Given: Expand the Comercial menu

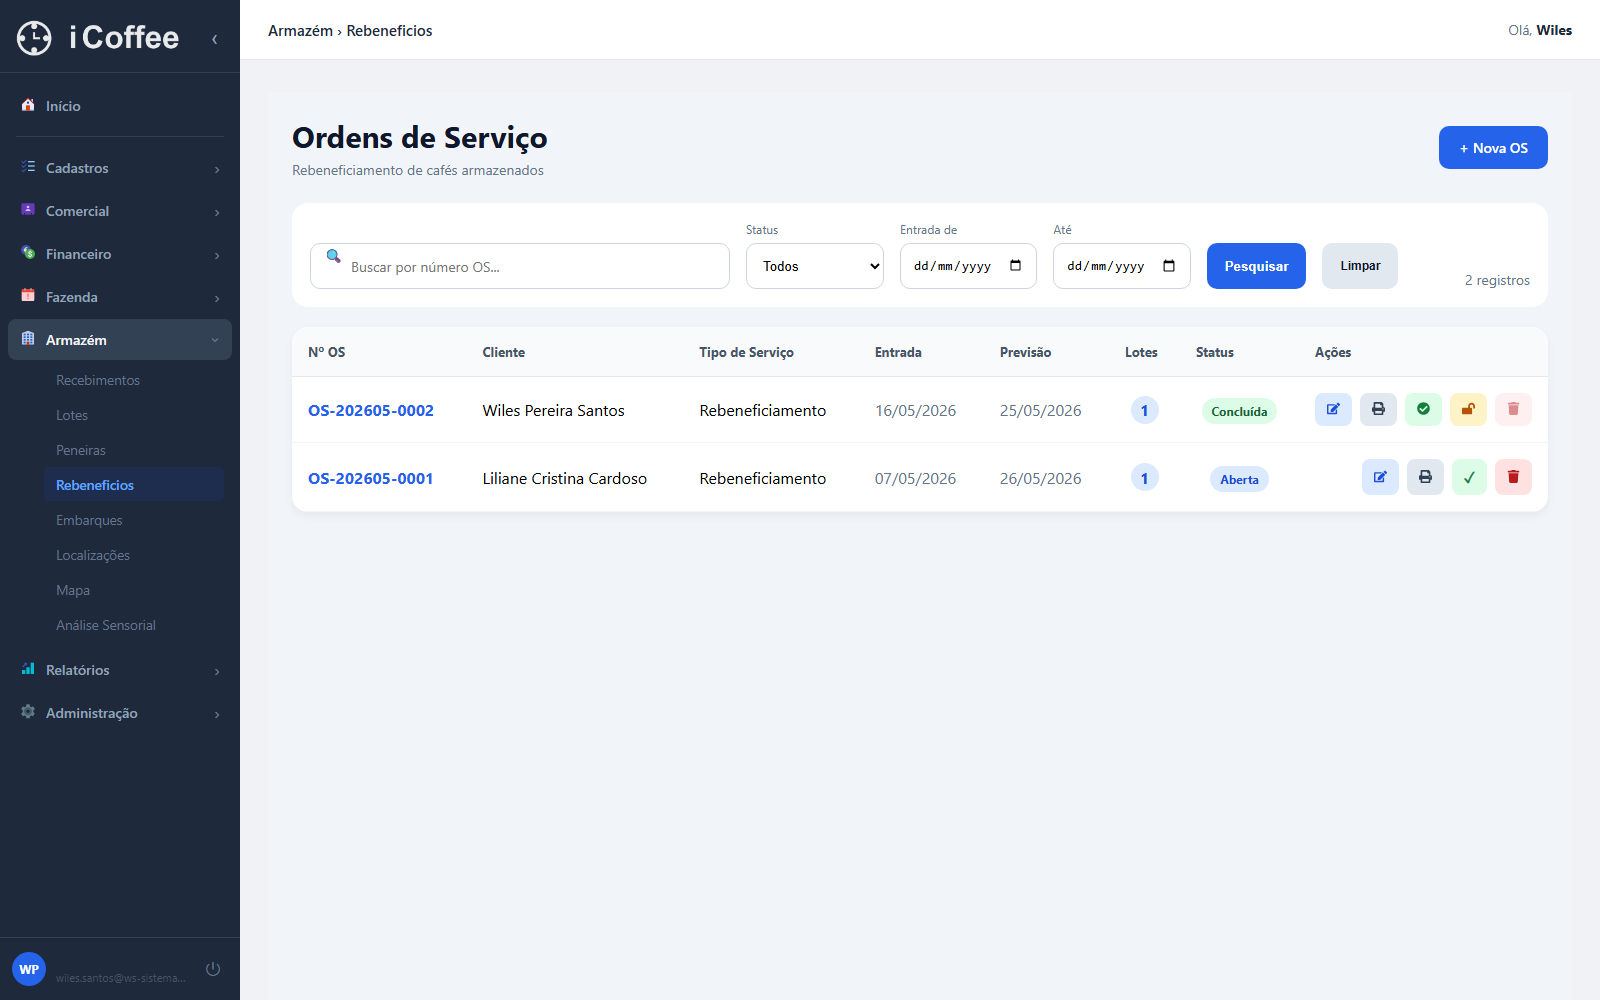Looking at the screenshot, I should [x=120, y=211].
